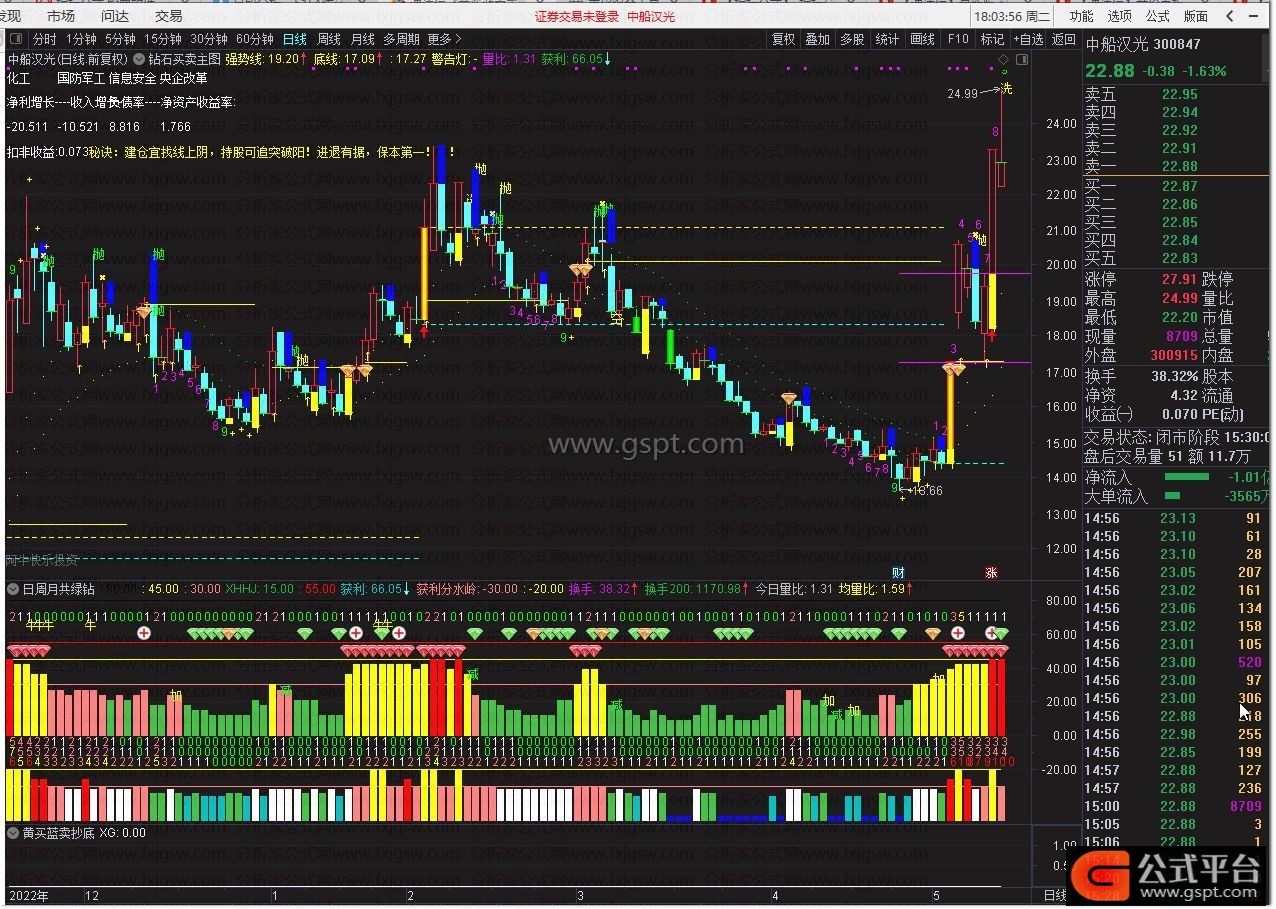Switch chart to 分时 view
Viewport: 1276px width, 909px height.
[44, 40]
